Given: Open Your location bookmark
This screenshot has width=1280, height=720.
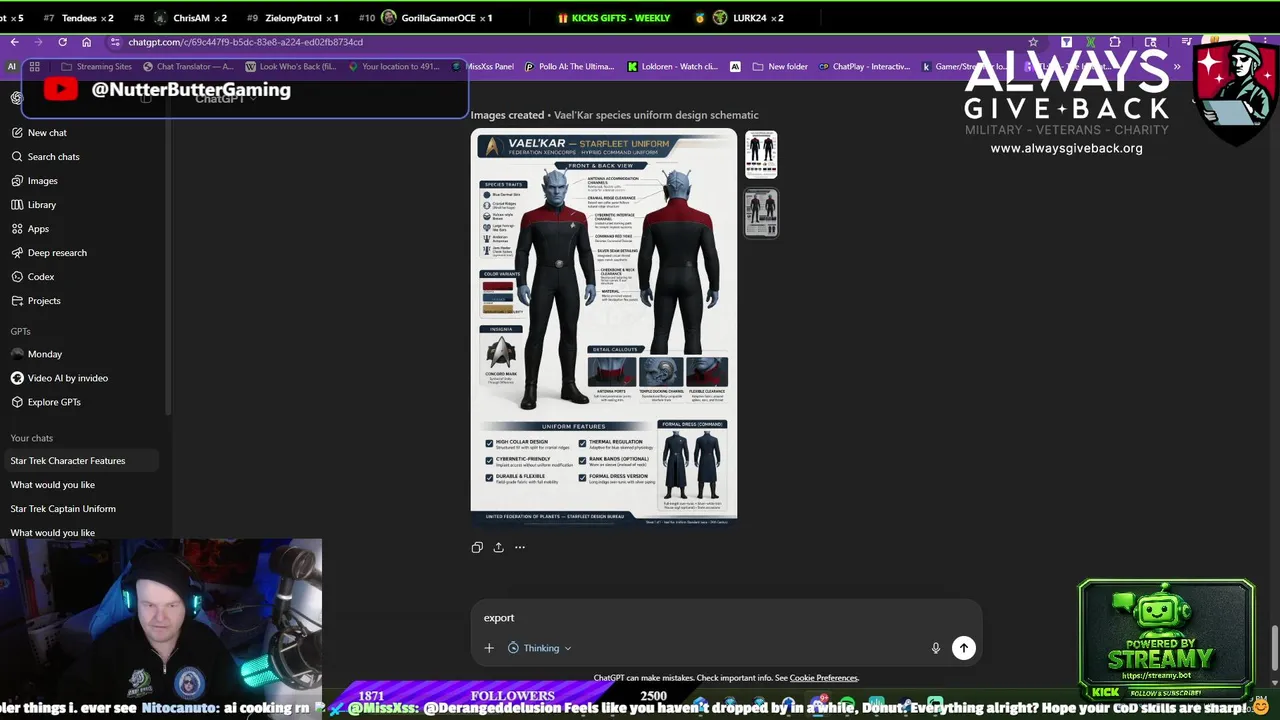Looking at the screenshot, I should click(x=394, y=66).
